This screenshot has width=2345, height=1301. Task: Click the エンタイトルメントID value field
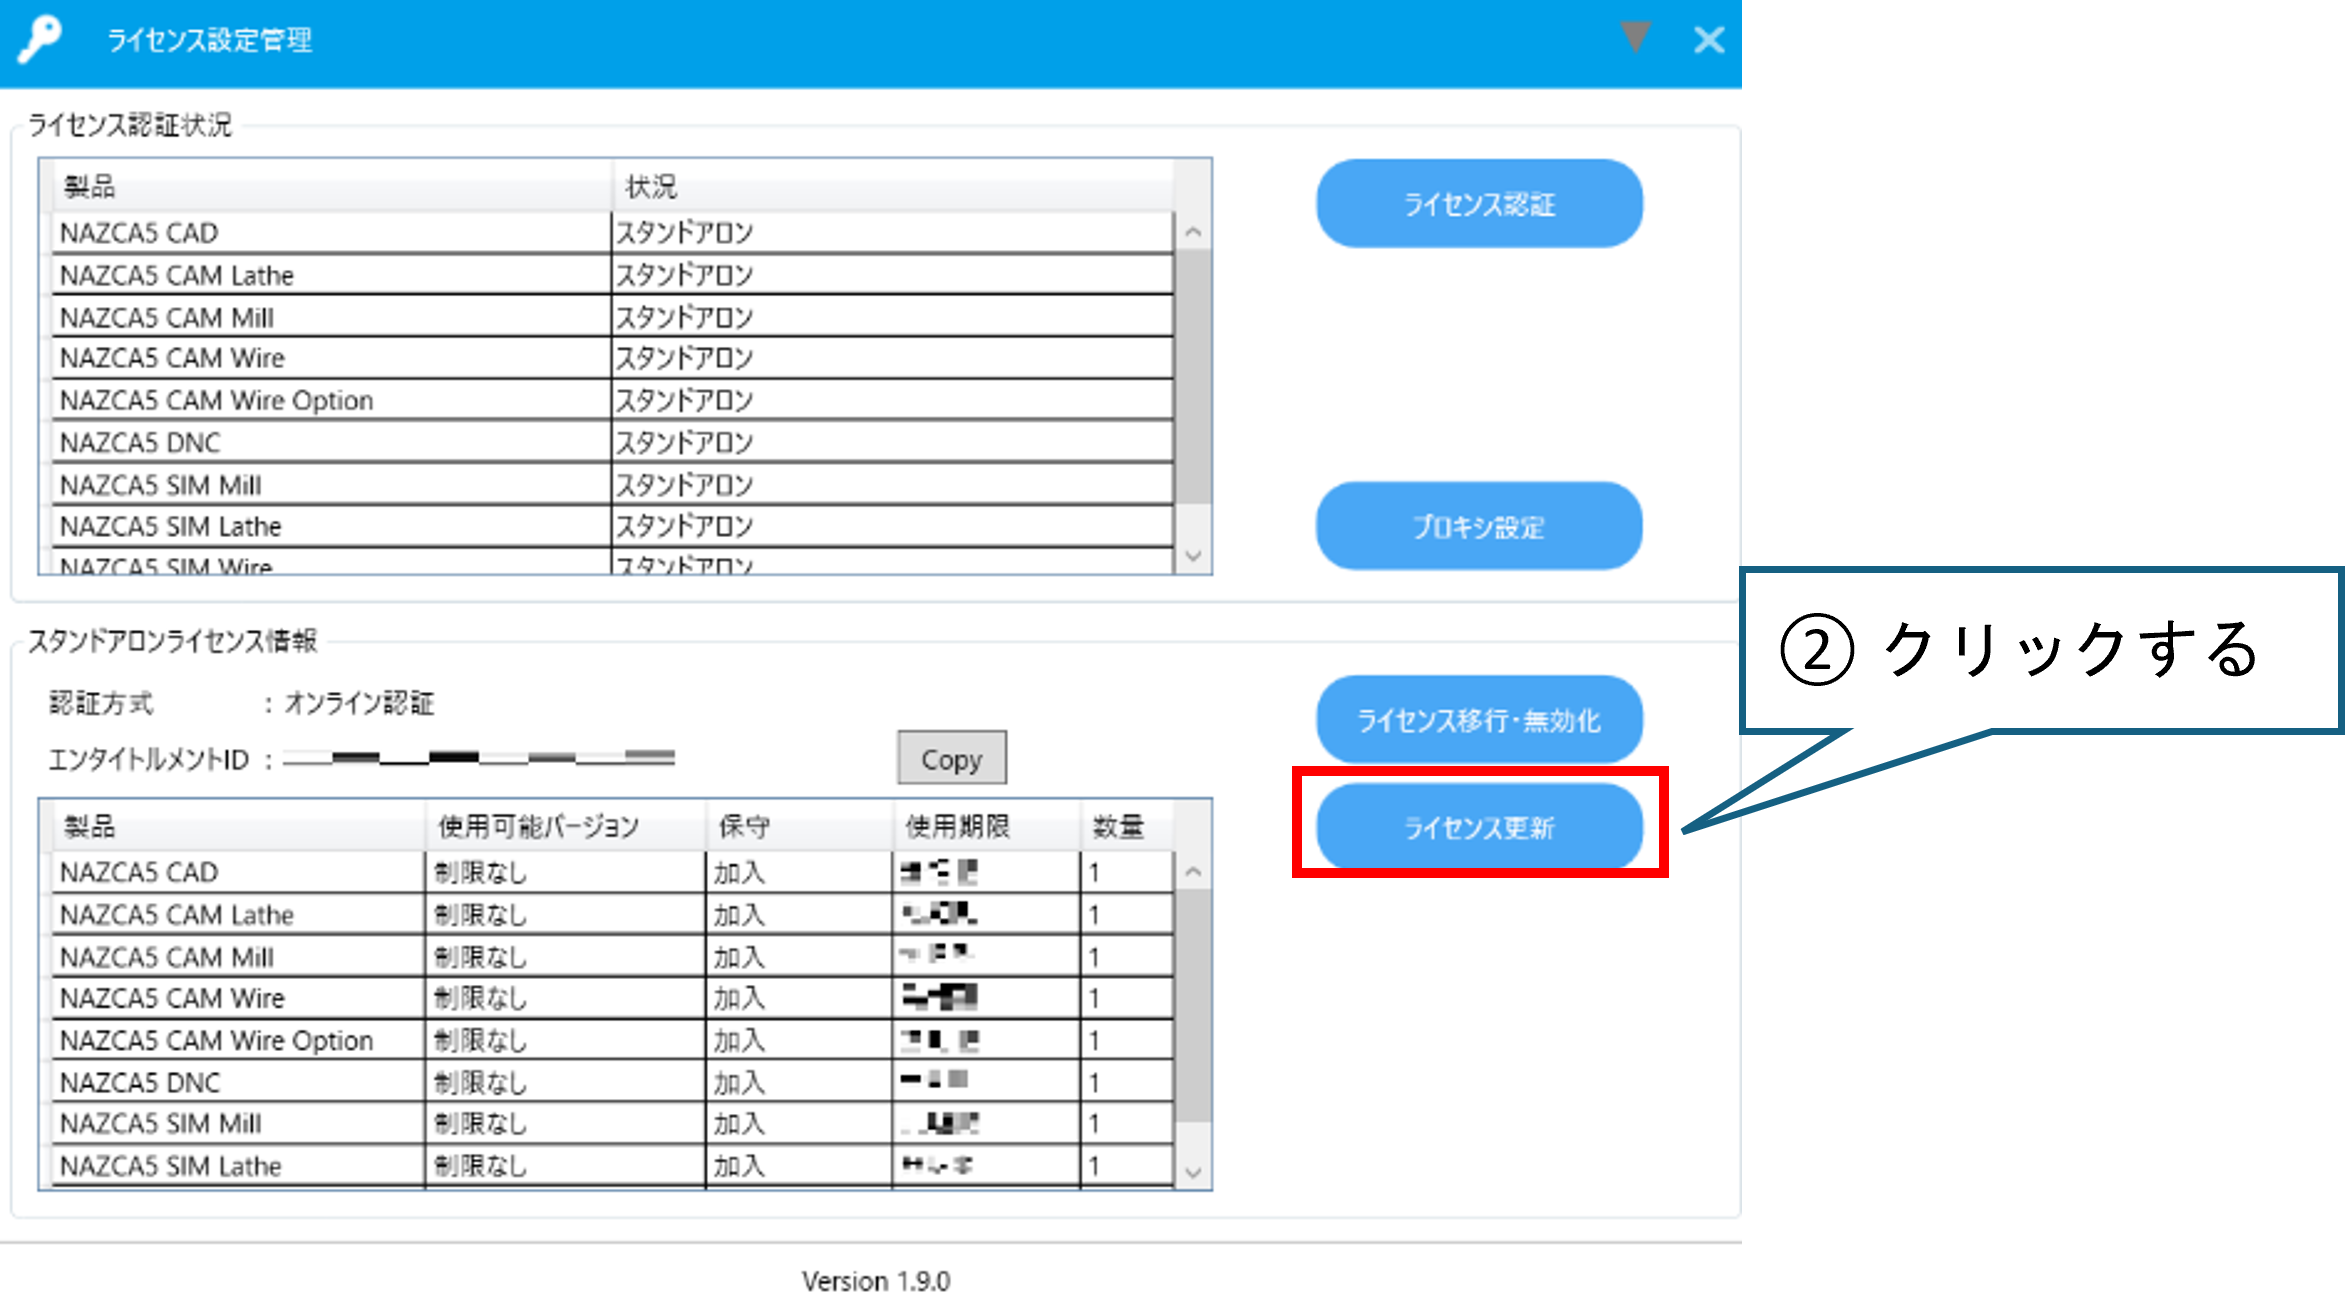(x=479, y=758)
